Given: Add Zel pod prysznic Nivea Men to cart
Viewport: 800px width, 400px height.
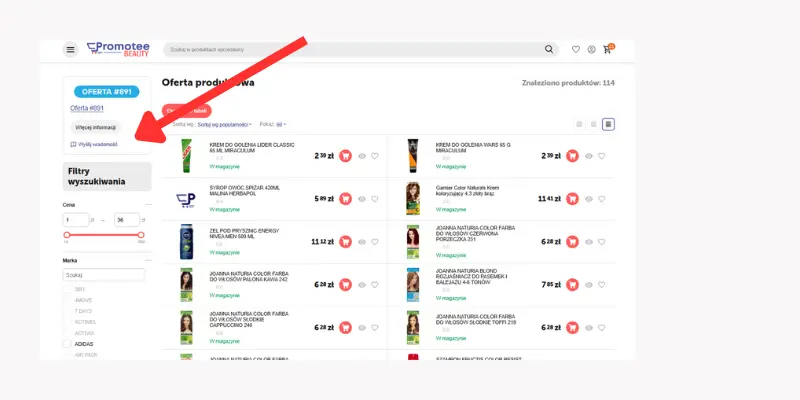Looking at the screenshot, I should [345, 241].
